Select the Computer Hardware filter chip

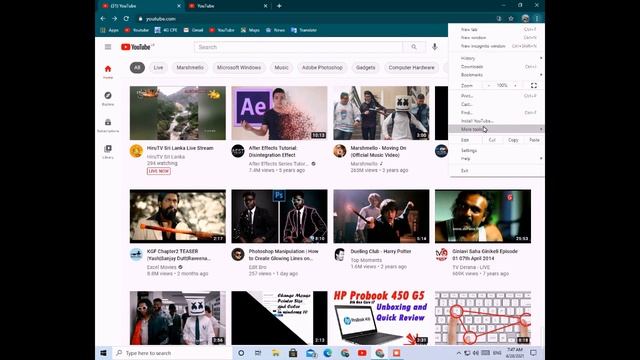pyautogui.click(x=411, y=67)
